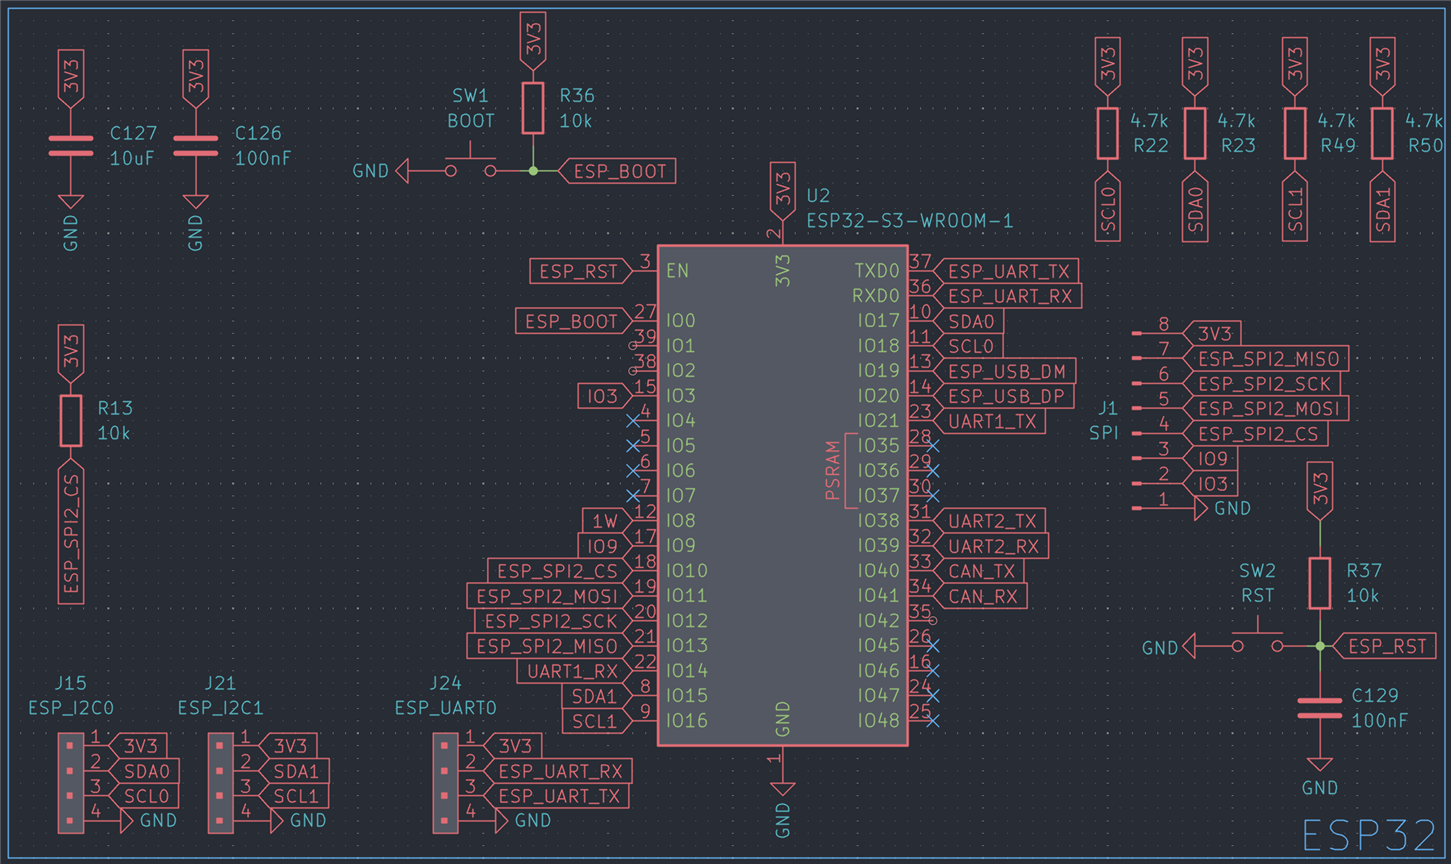Click the IO3 label at U2 pin 15
This screenshot has height=864, width=1451.
tap(605, 396)
